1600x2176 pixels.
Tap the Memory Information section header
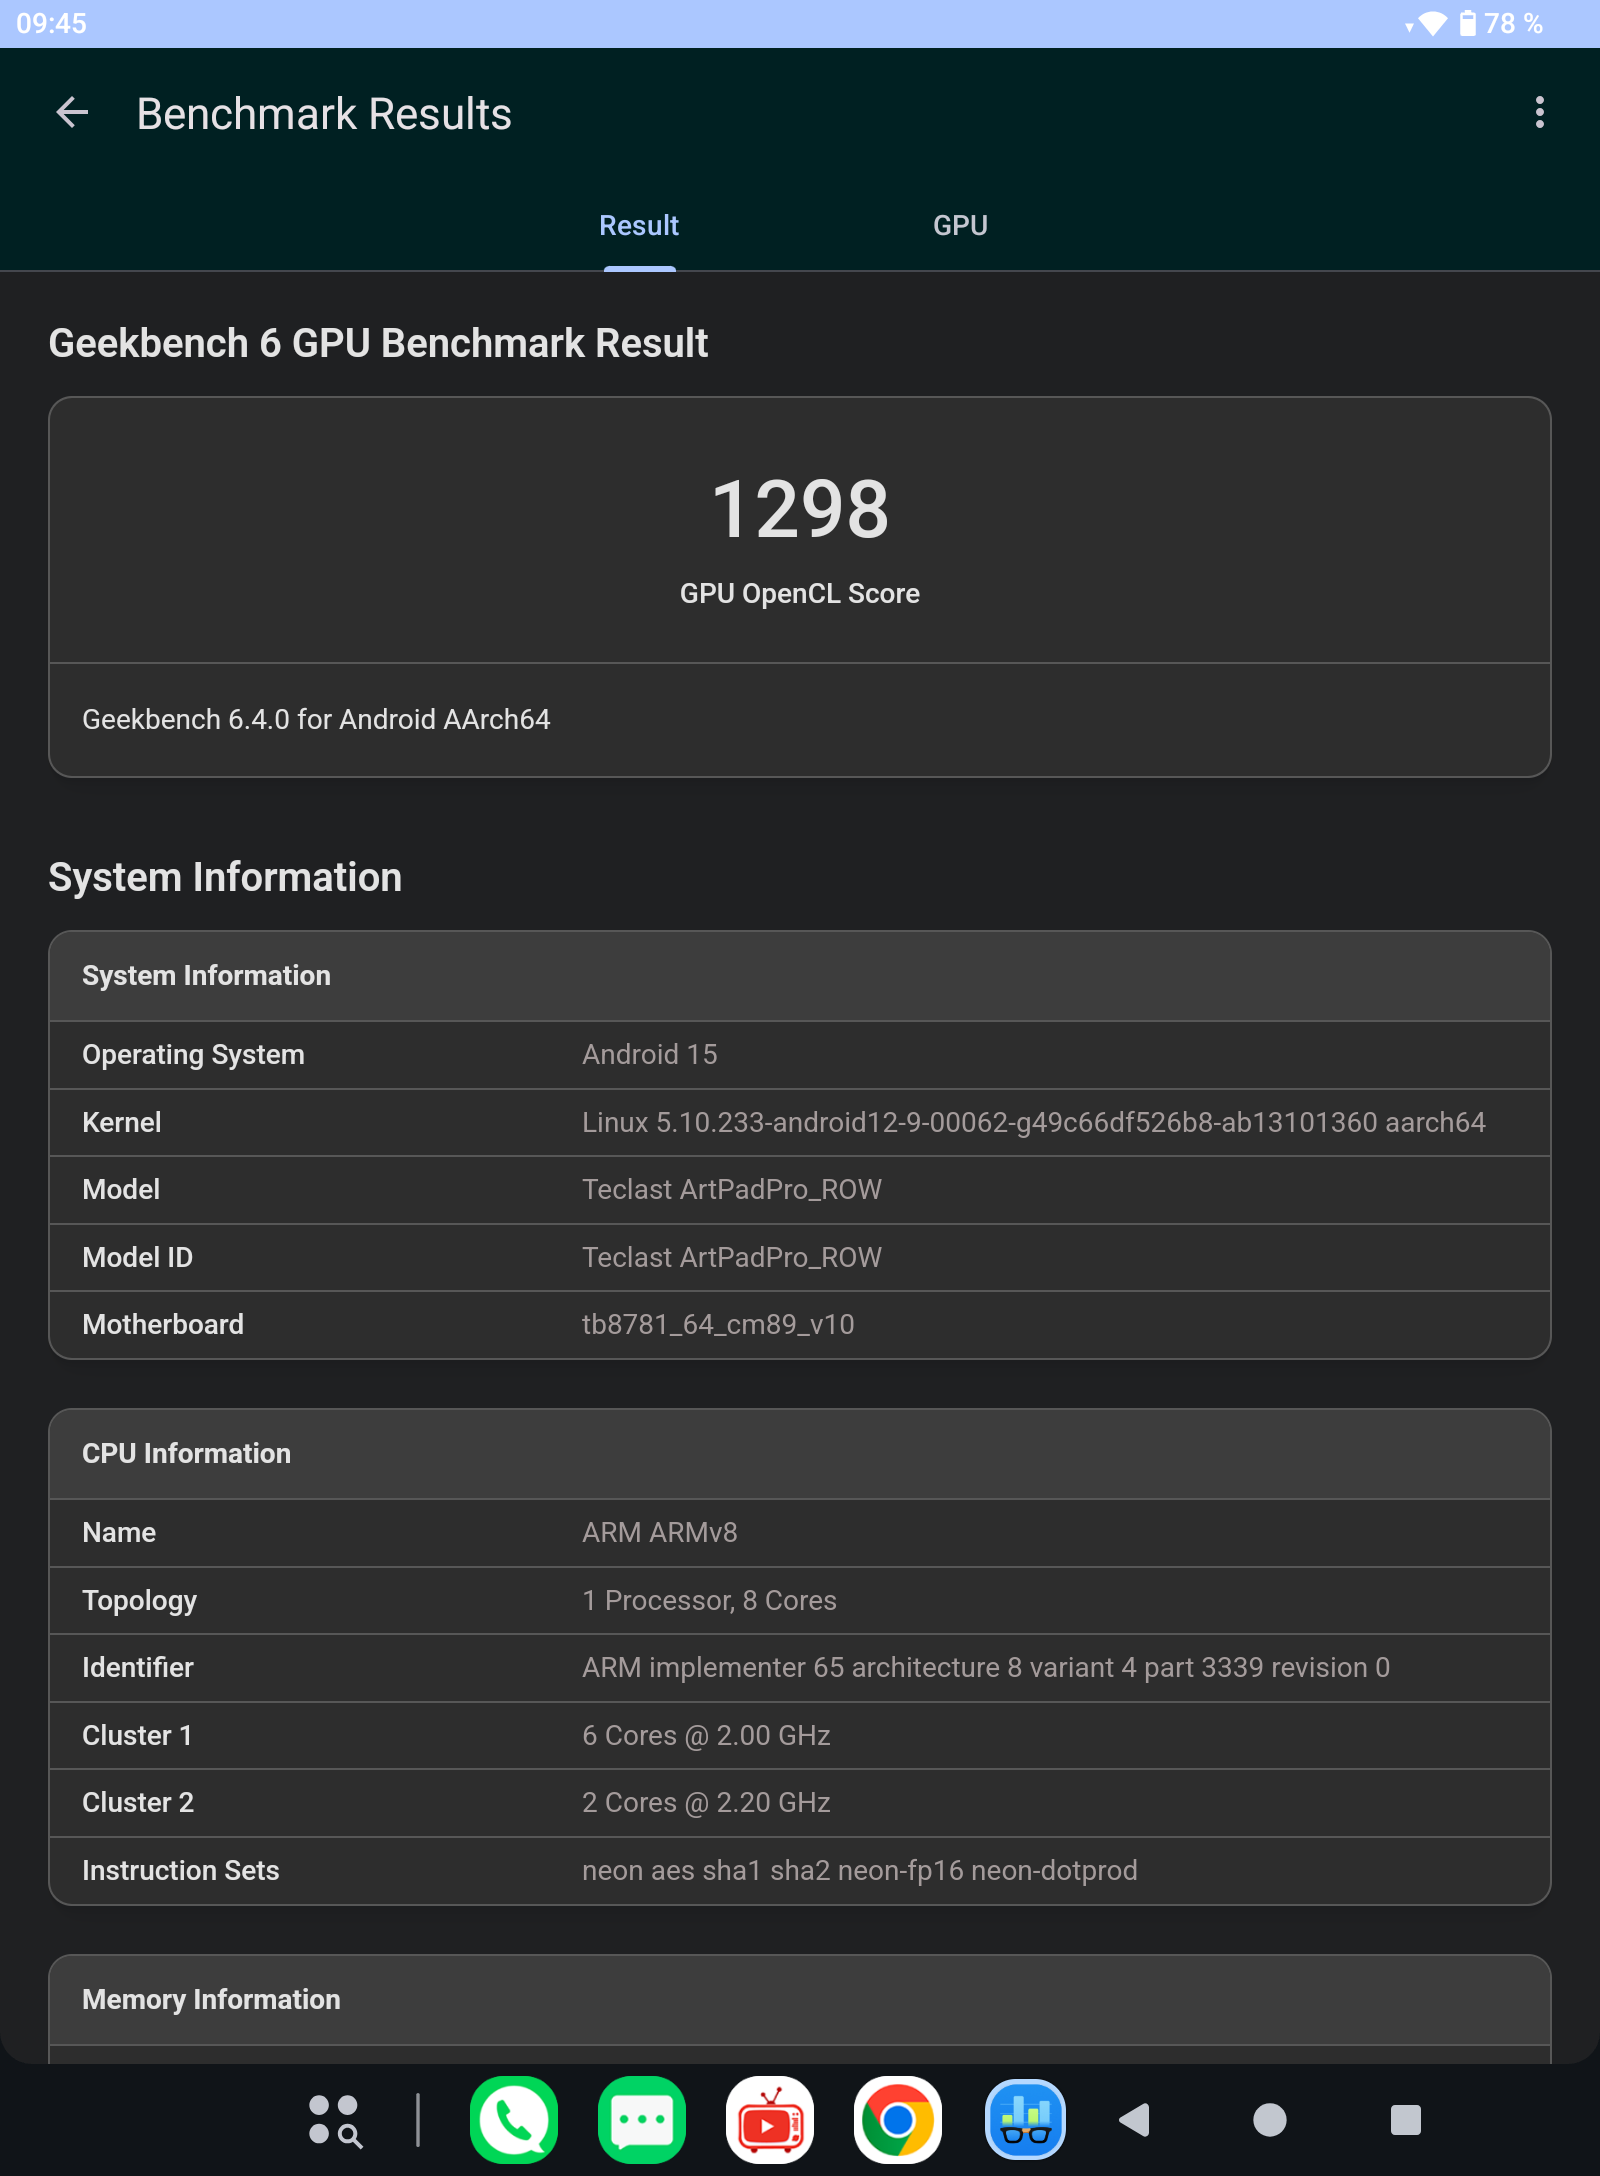coord(800,2000)
